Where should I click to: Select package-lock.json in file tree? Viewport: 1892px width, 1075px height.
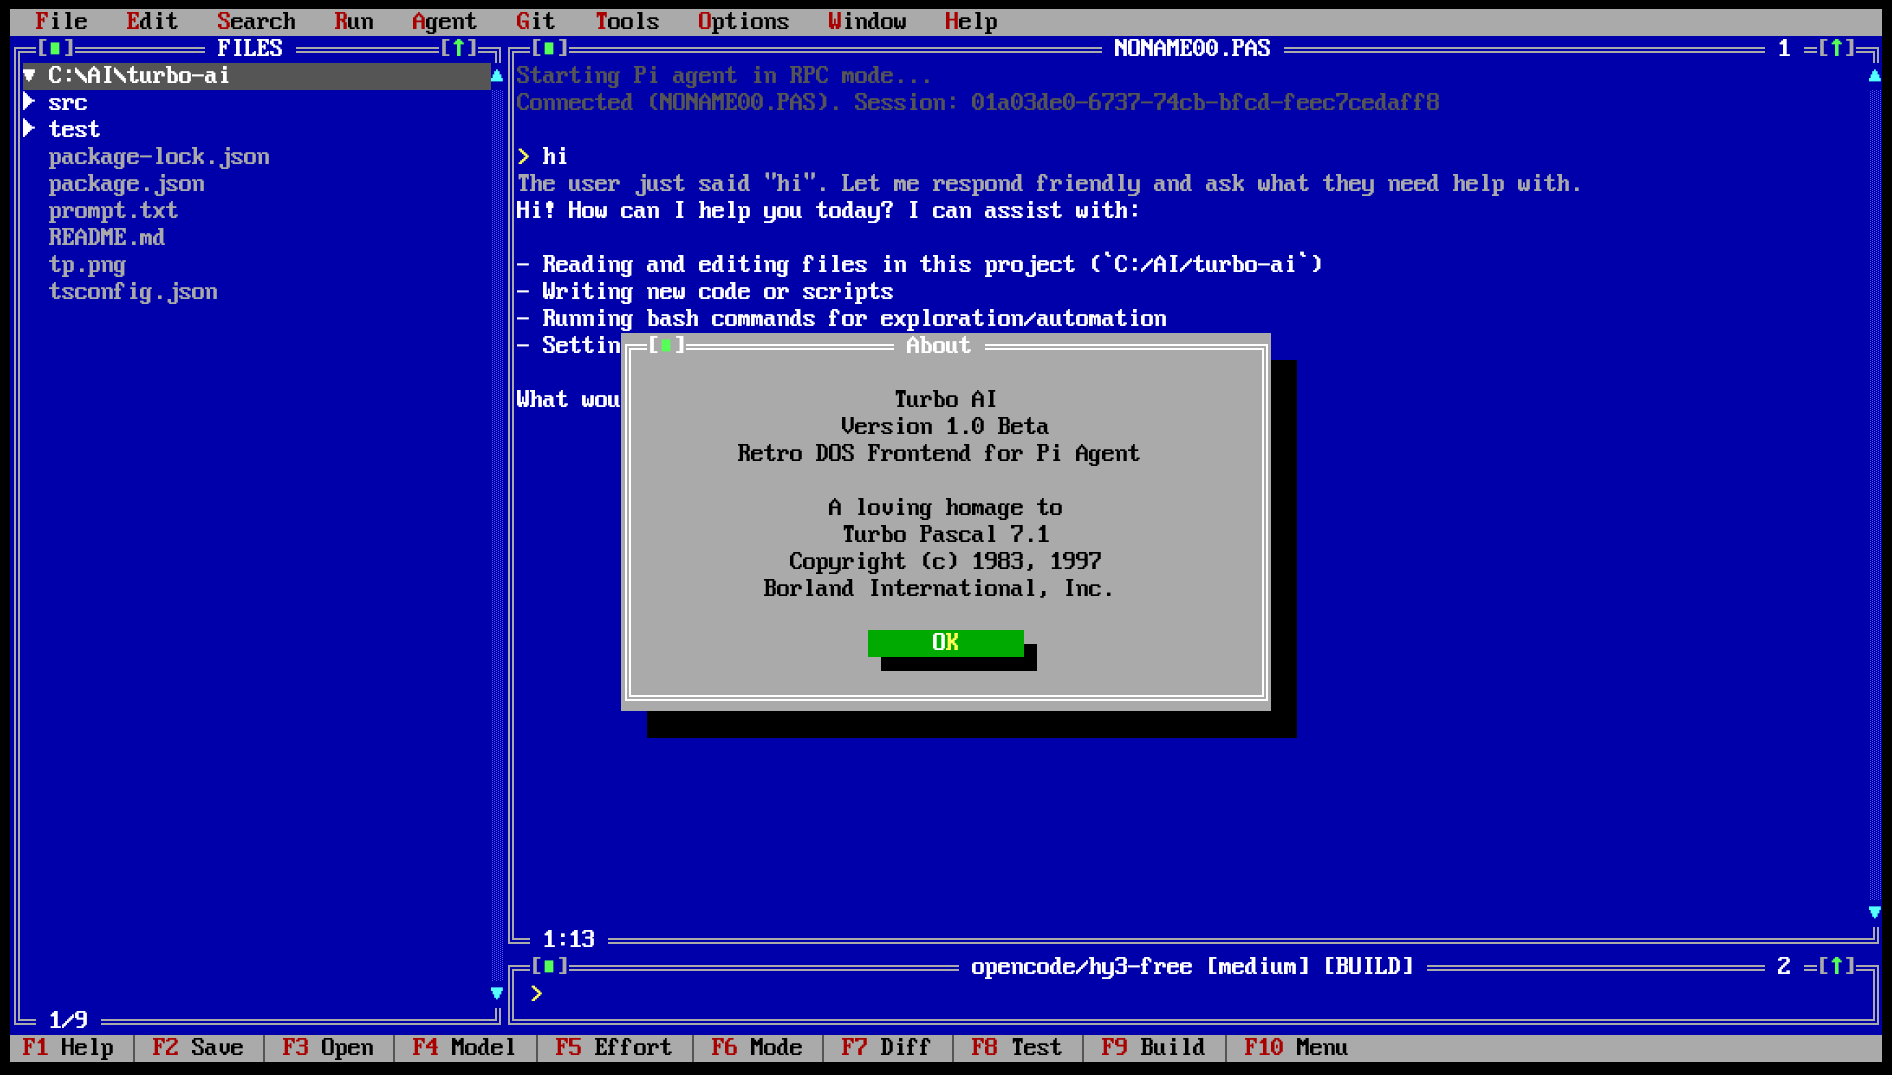pos(159,156)
